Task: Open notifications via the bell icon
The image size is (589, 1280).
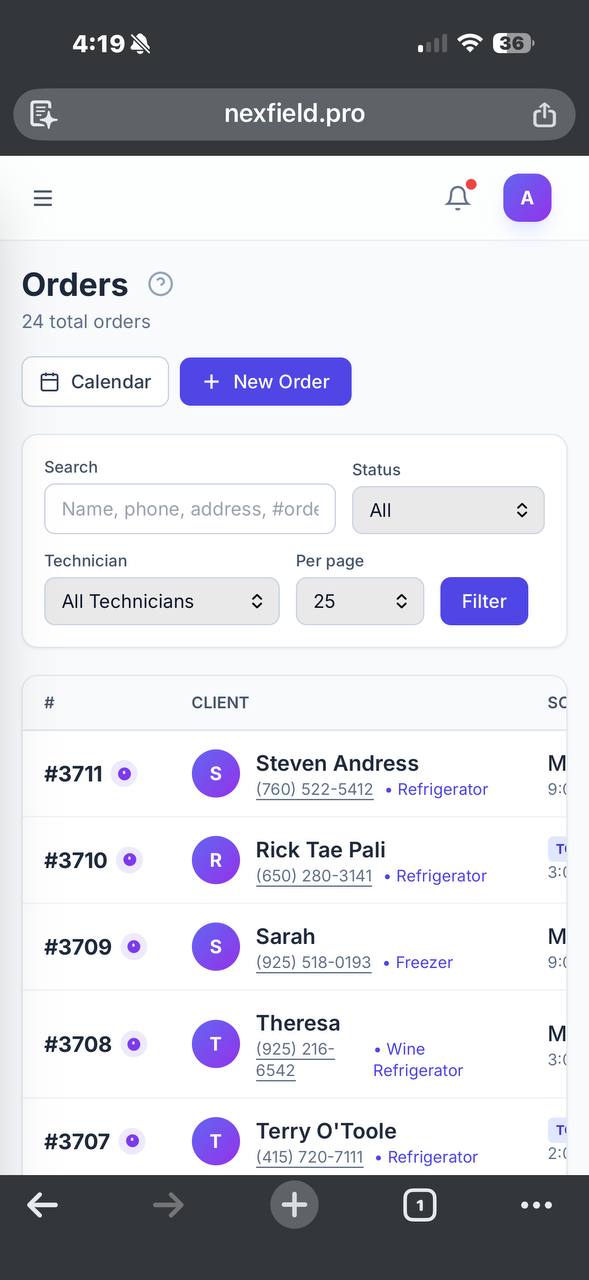Action: [457, 197]
